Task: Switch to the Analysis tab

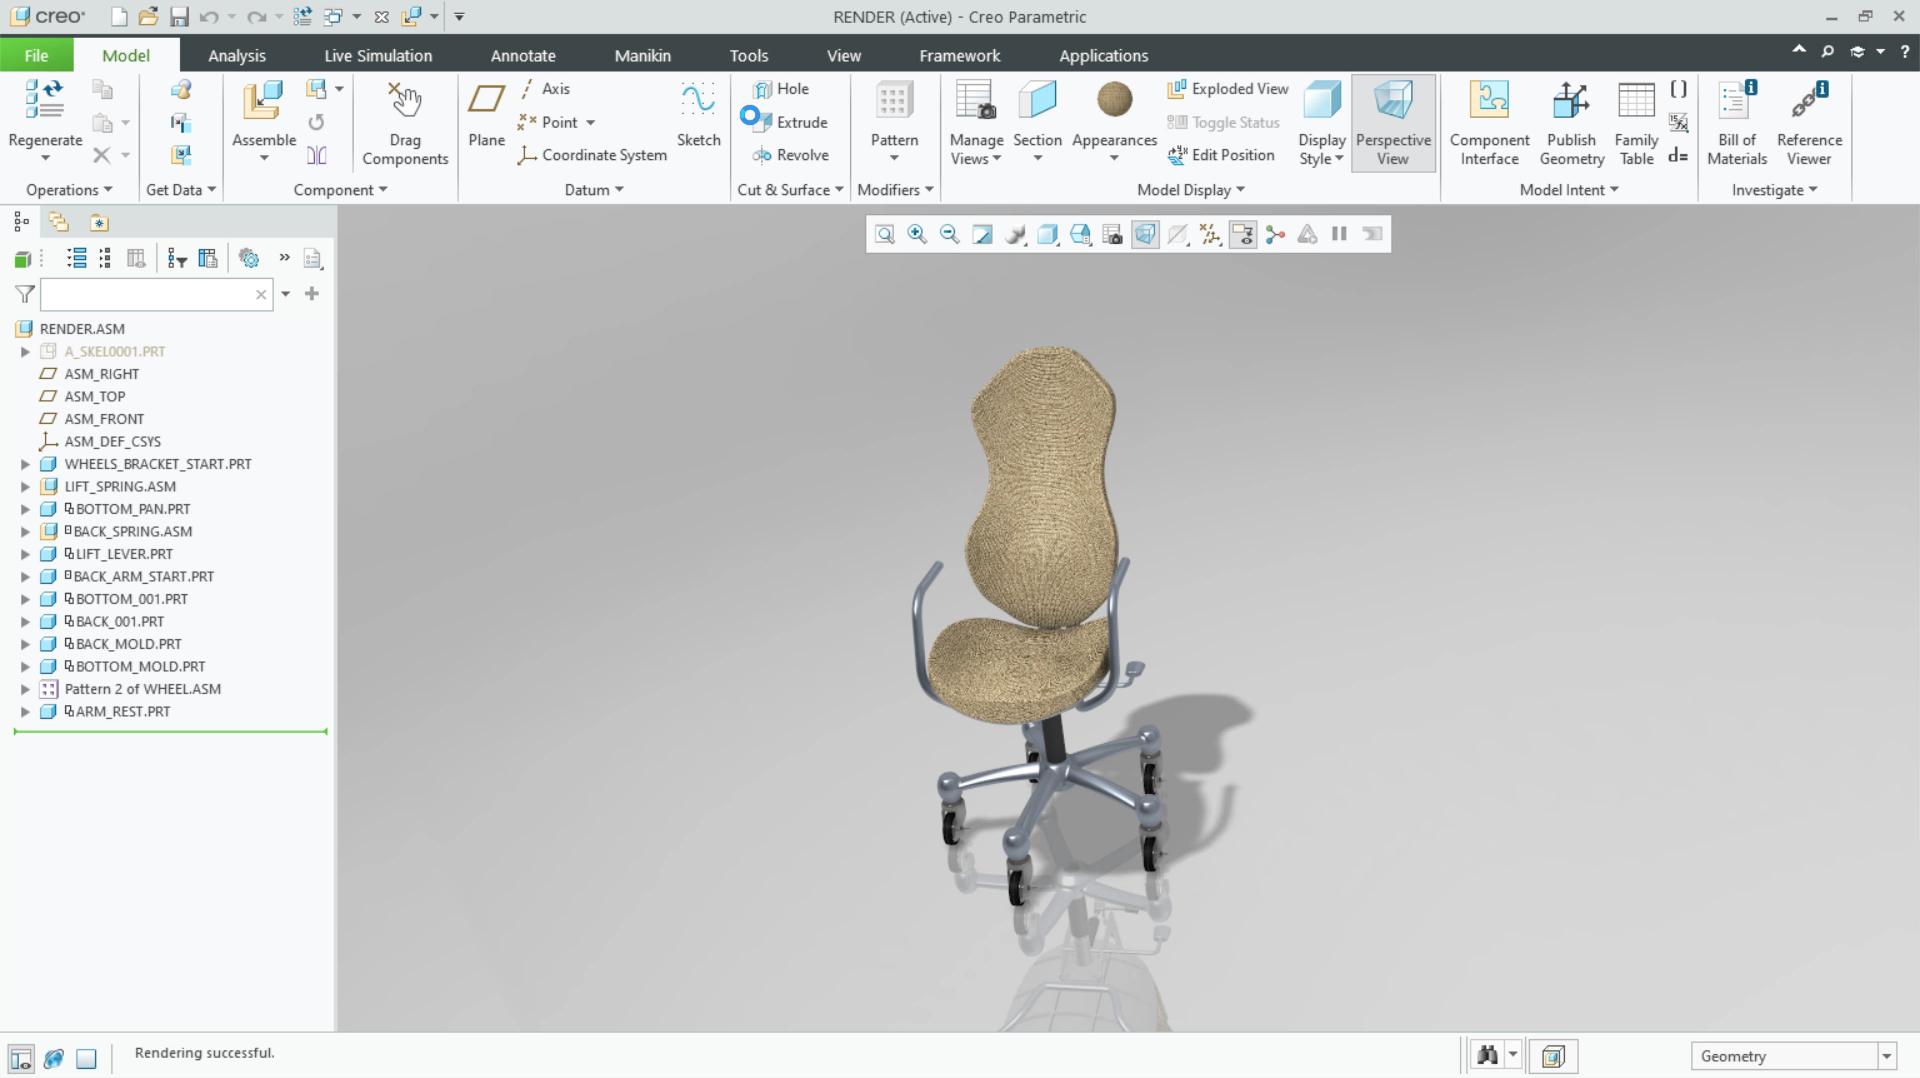Action: coord(237,56)
